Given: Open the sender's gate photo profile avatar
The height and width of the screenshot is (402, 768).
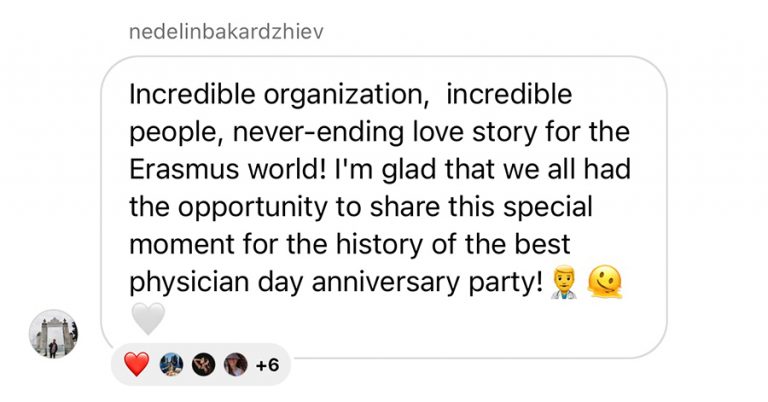Looking at the screenshot, I should [x=53, y=334].
